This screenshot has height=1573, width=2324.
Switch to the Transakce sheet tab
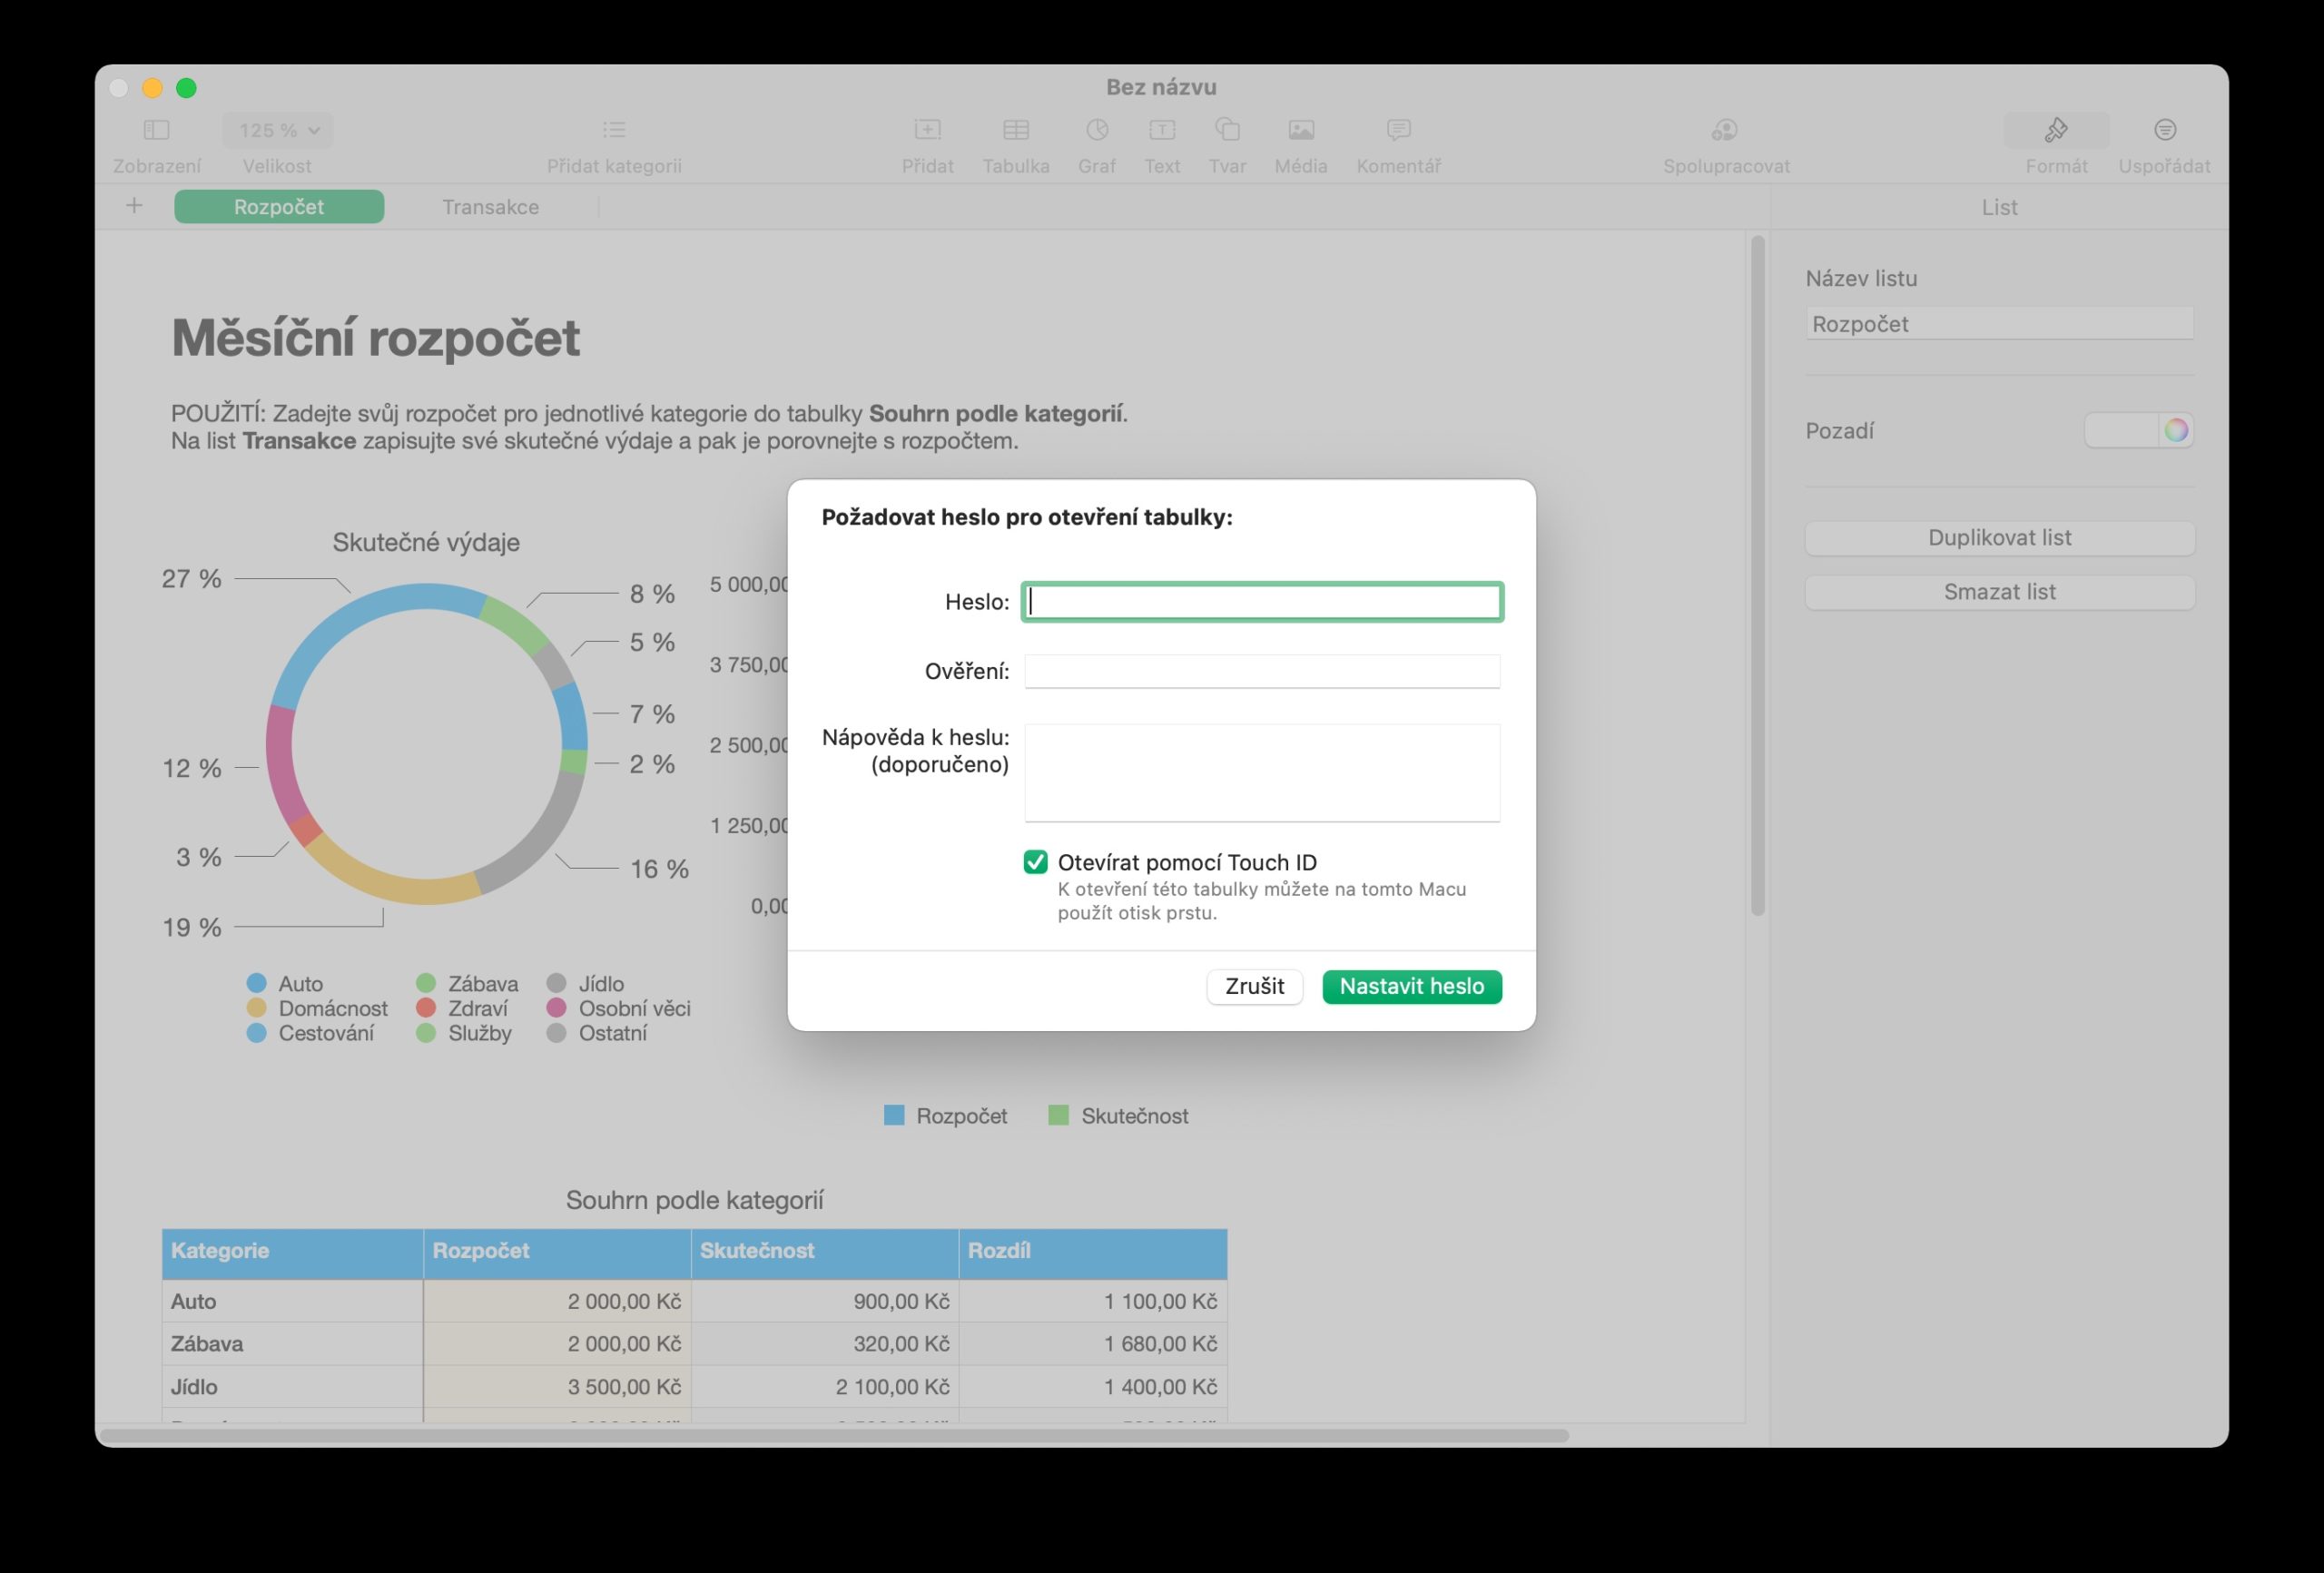tap(490, 207)
